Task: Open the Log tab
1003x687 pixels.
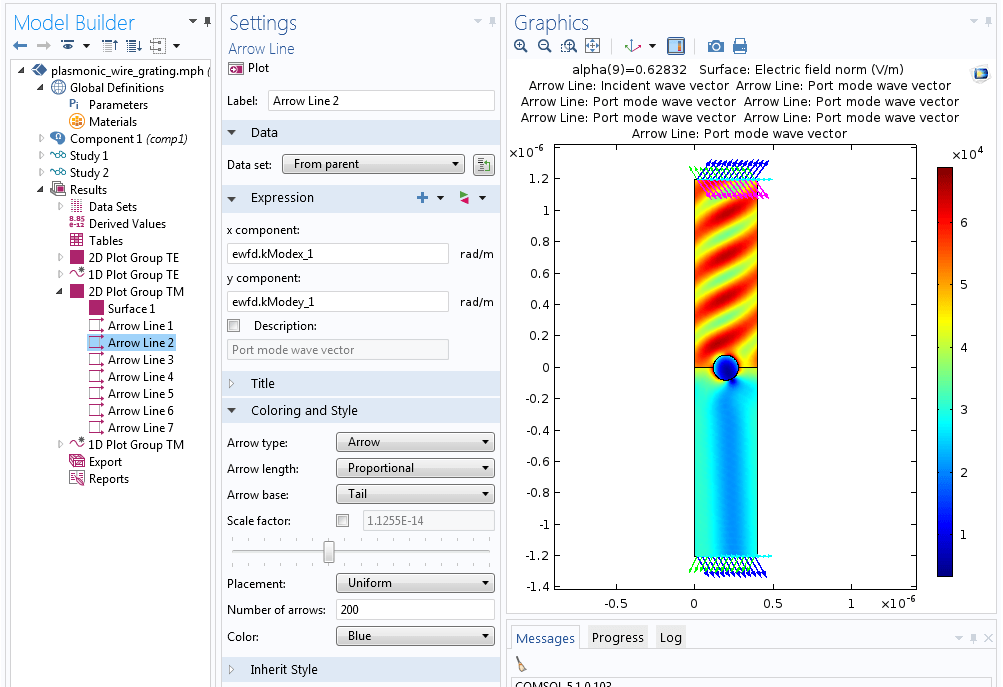Action: tap(670, 638)
